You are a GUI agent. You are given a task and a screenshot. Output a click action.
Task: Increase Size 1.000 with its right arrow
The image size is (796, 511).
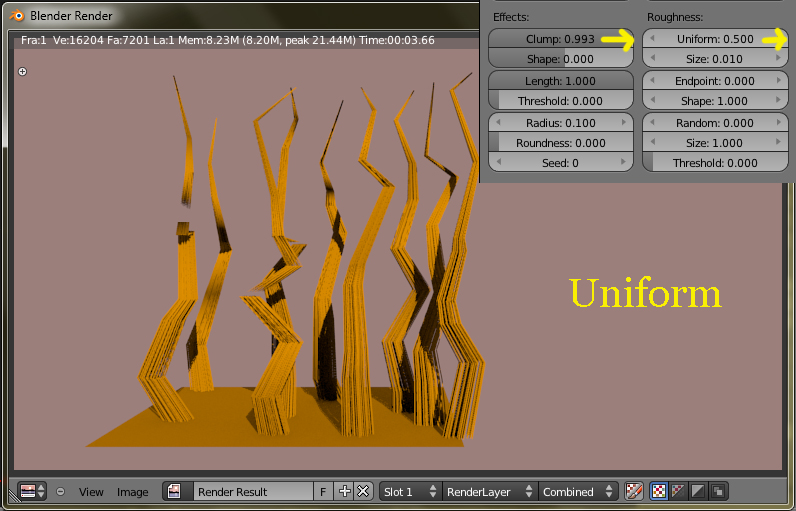778,142
